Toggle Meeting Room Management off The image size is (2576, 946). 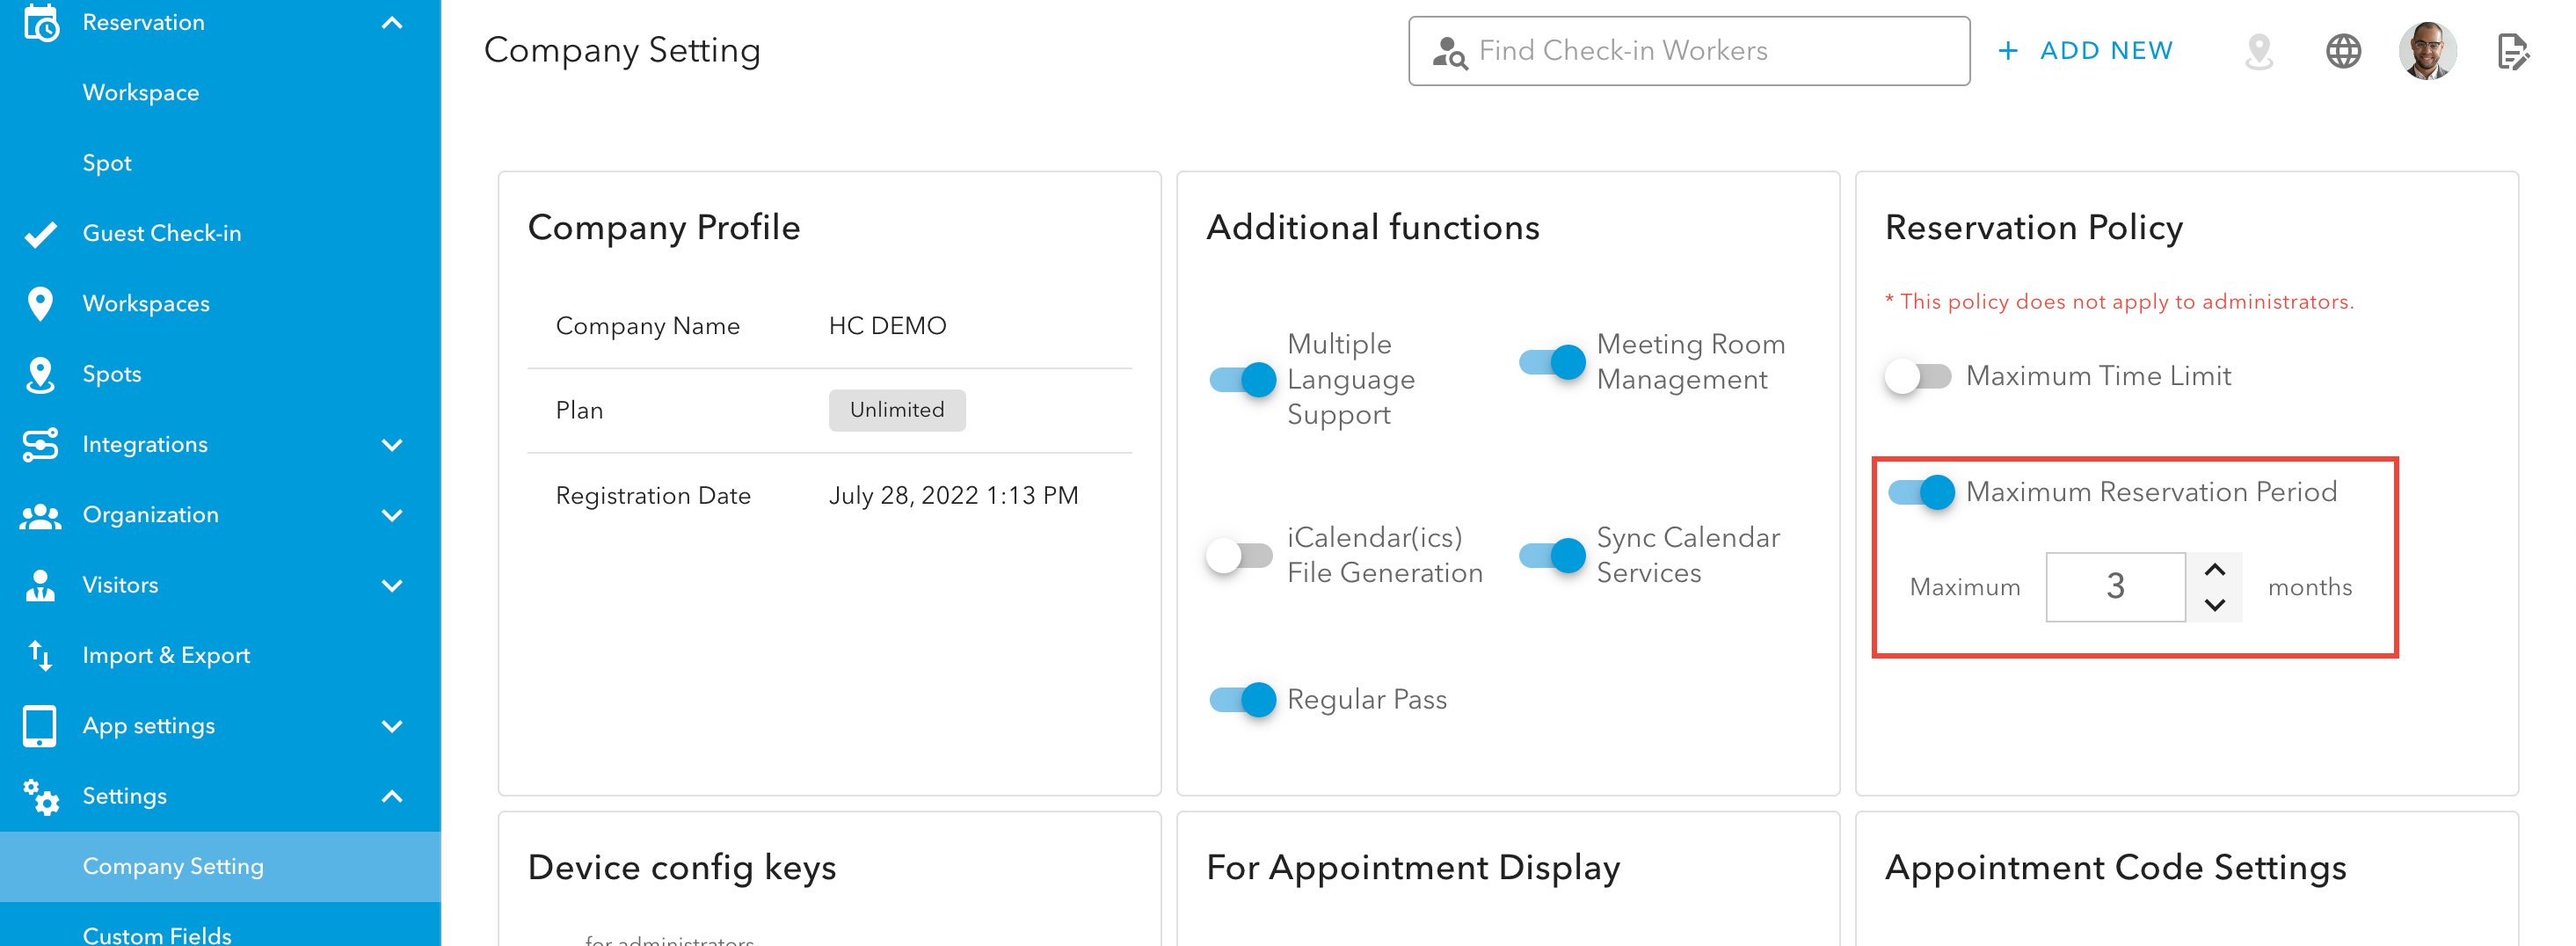(x=1551, y=362)
